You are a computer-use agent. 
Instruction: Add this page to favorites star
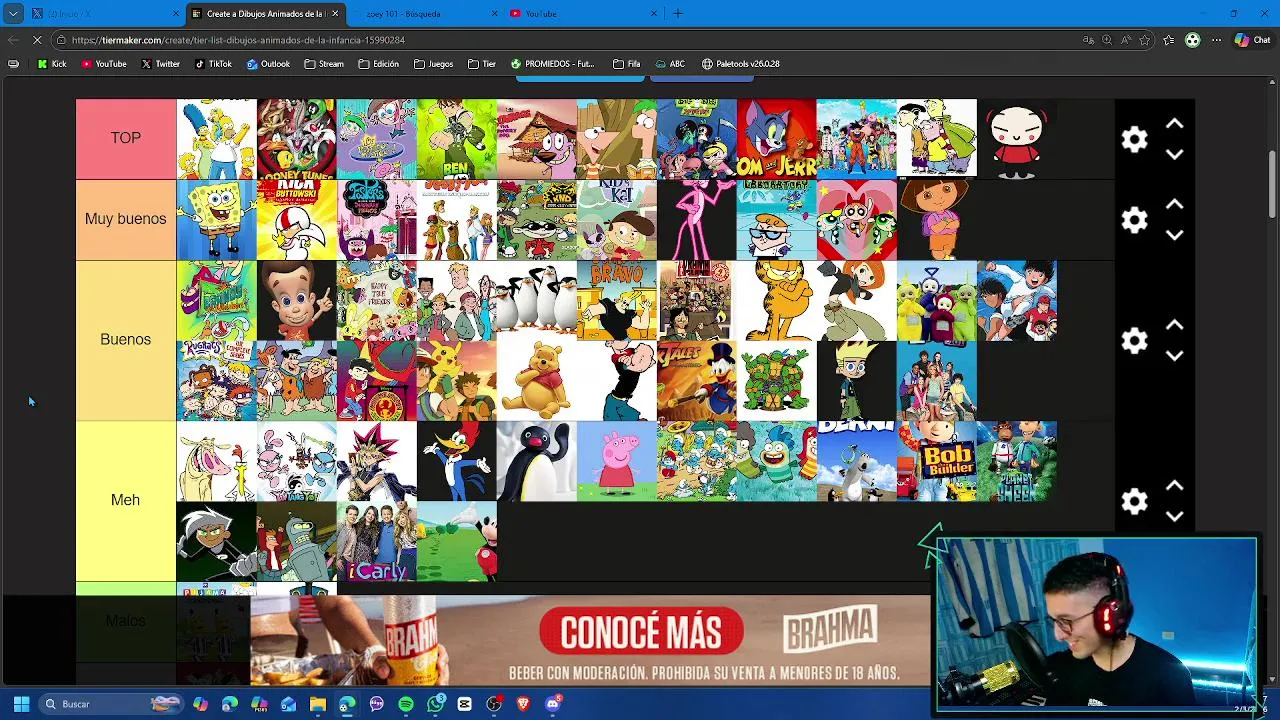click(1145, 40)
